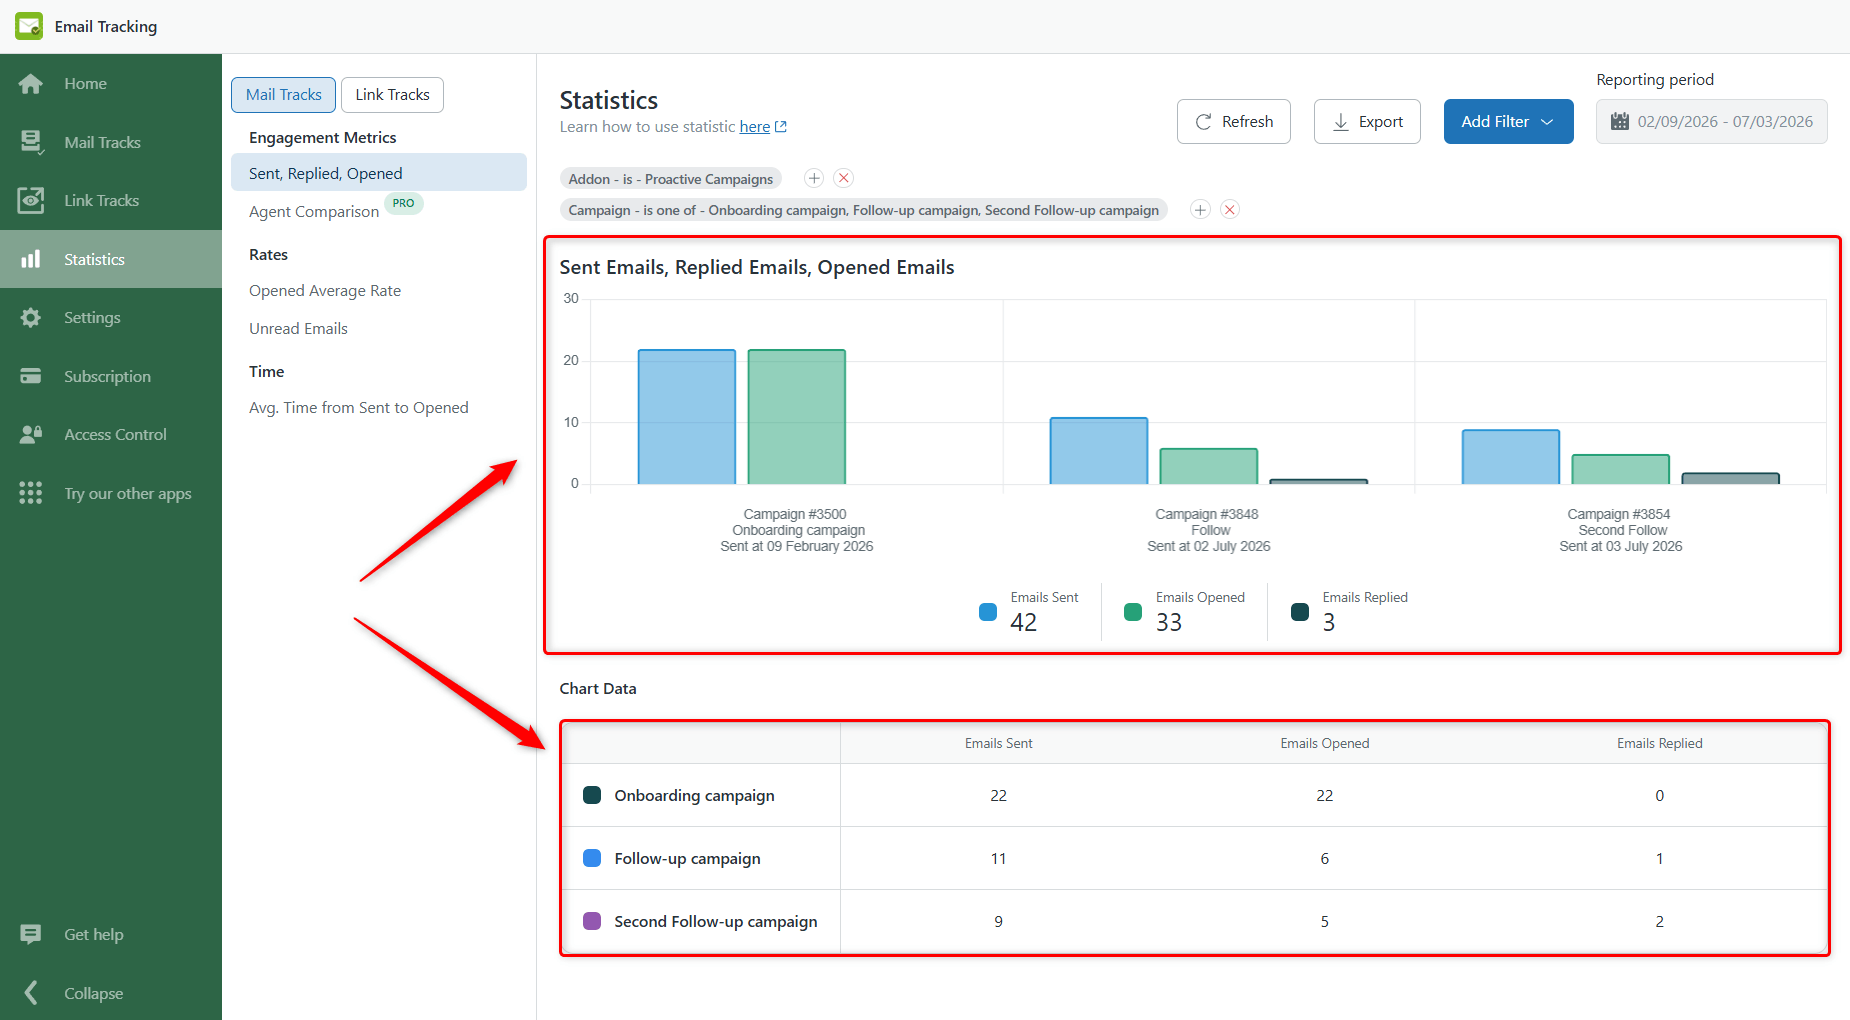
Task: Open Settings sidebar item
Action: click(x=111, y=317)
